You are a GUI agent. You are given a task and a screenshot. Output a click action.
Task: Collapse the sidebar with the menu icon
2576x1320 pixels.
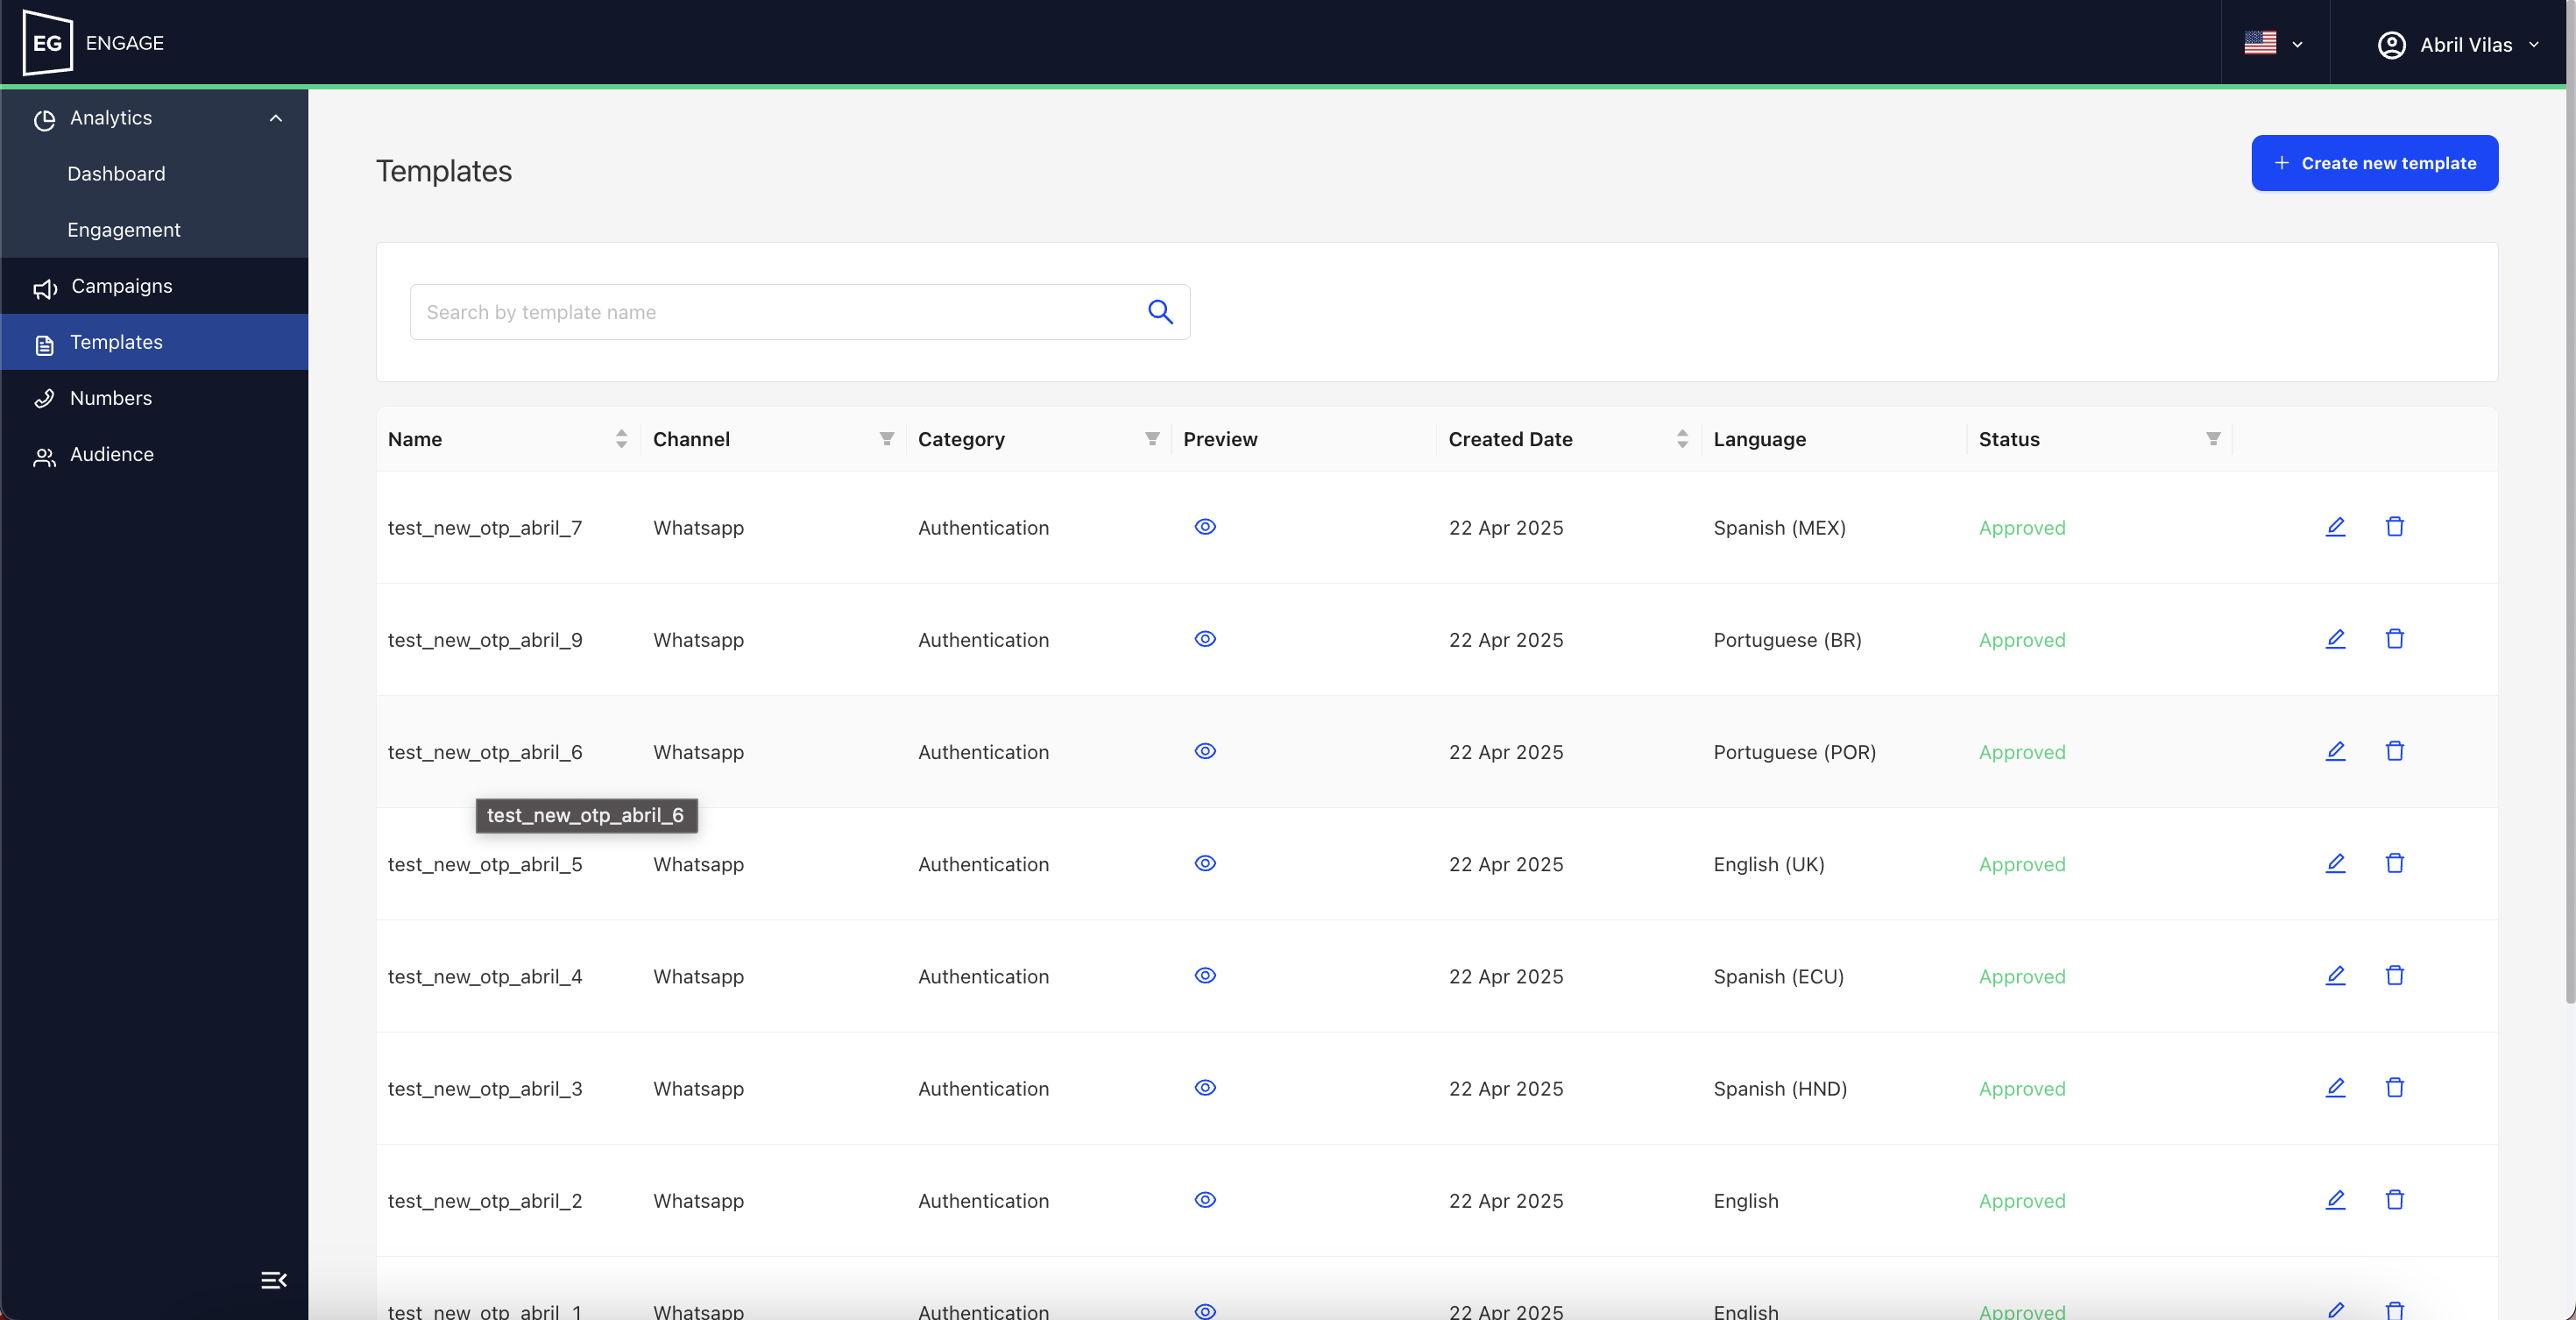pos(273,1280)
